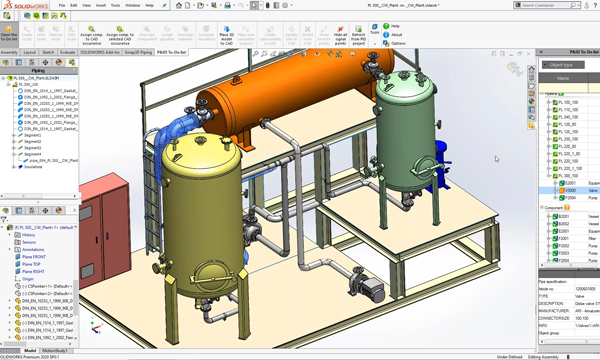This screenshot has width=600, height=360.
Task: Select Plane FRONT in feature tree
Action: [34, 257]
